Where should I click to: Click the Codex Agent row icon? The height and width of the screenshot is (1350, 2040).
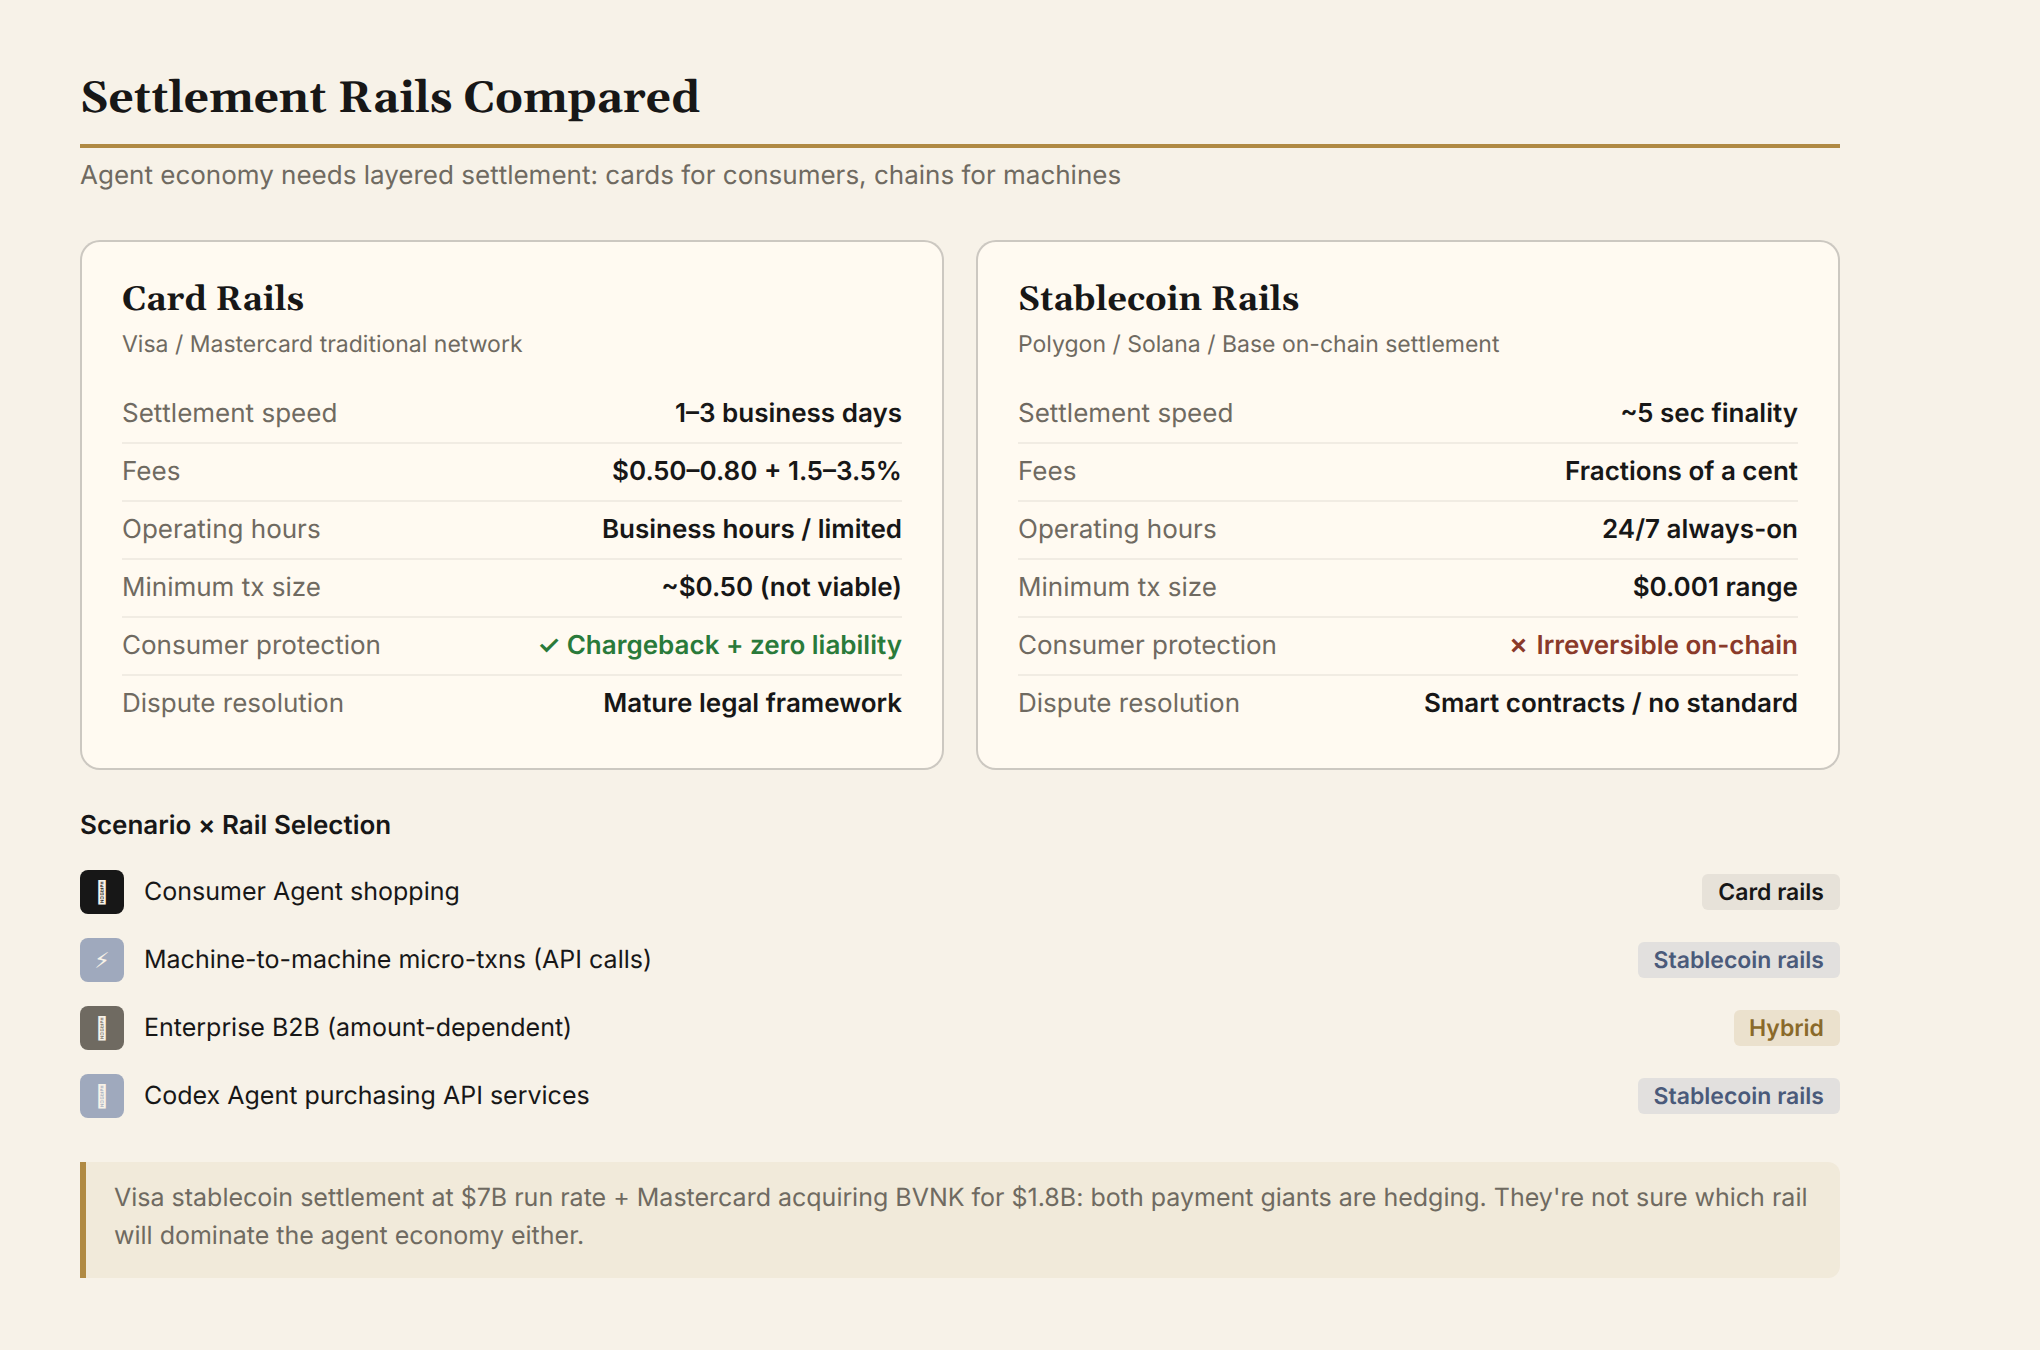coord(102,1096)
